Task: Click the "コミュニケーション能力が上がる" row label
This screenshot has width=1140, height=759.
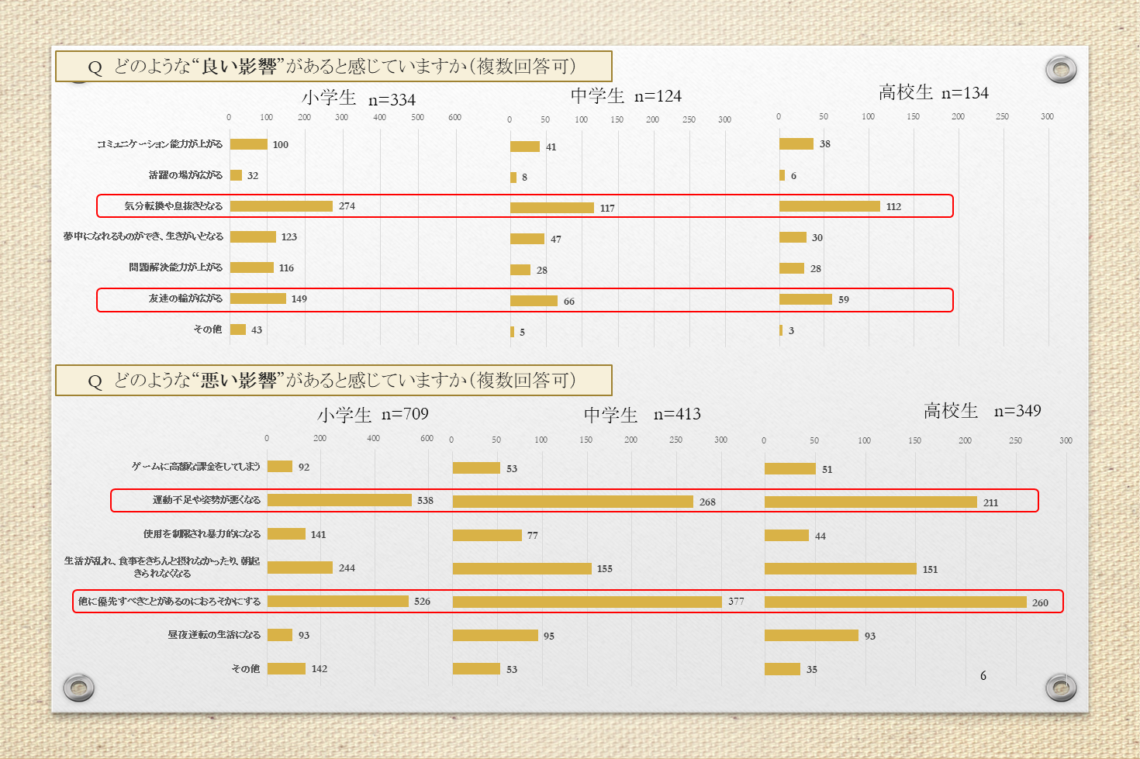Action: click(x=159, y=145)
